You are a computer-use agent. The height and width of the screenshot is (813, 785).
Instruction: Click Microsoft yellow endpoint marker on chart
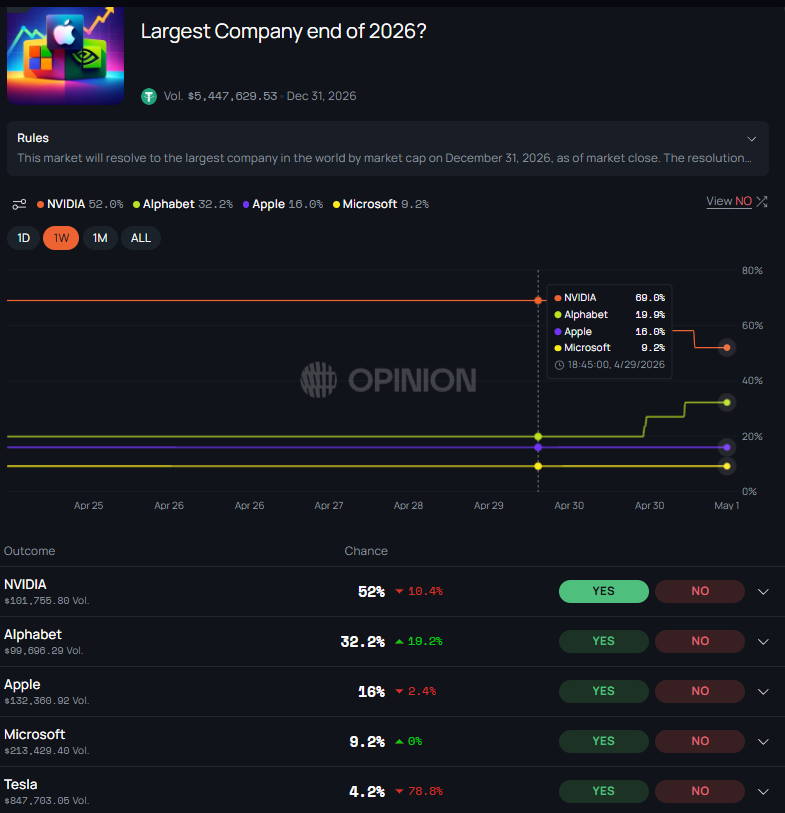pos(727,466)
